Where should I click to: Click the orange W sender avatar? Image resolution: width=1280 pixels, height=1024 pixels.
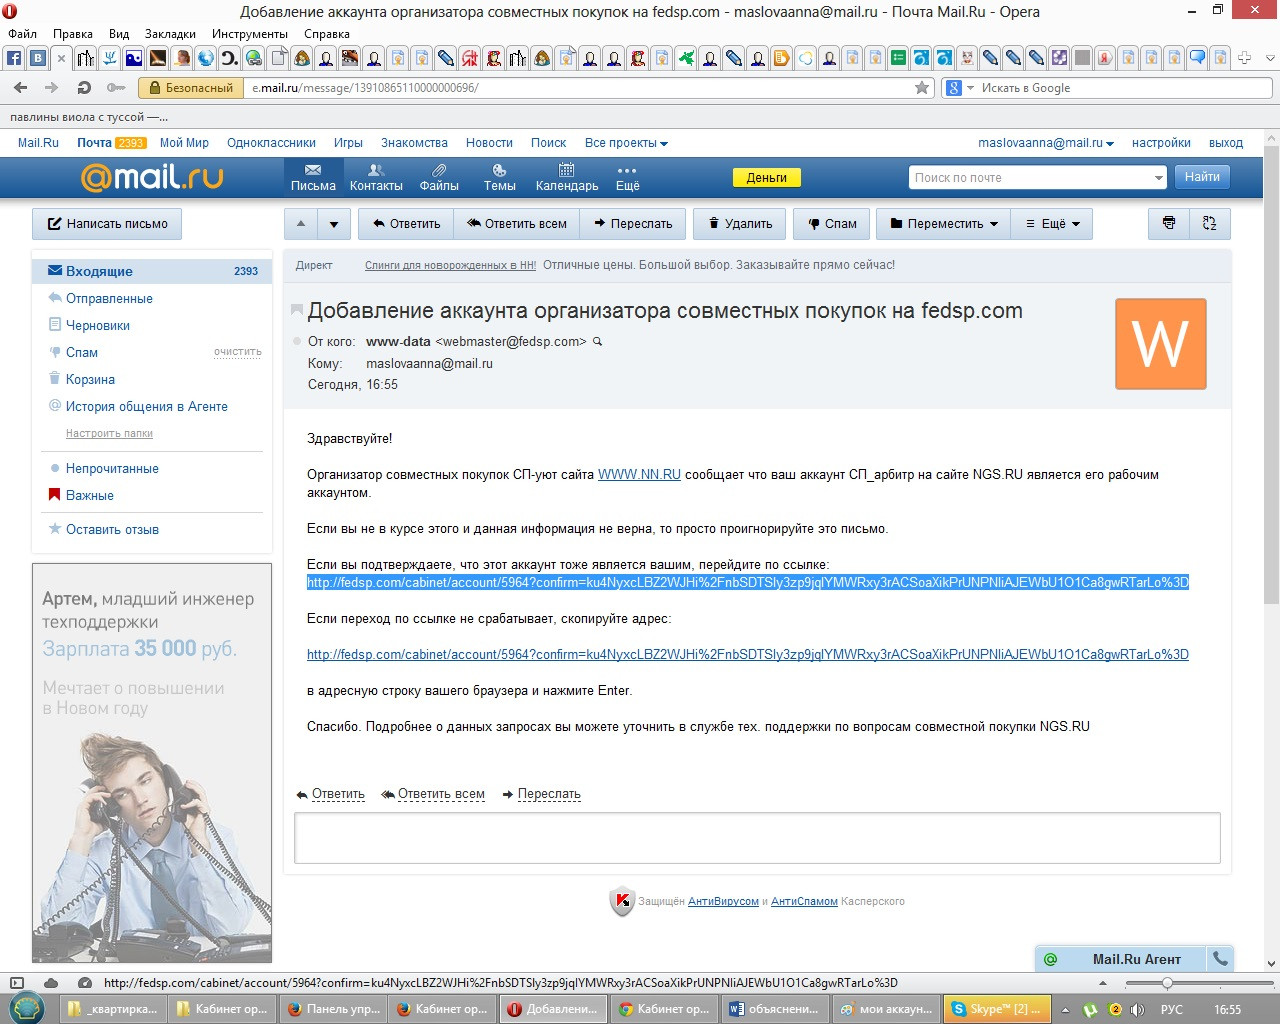[1160, 344]
